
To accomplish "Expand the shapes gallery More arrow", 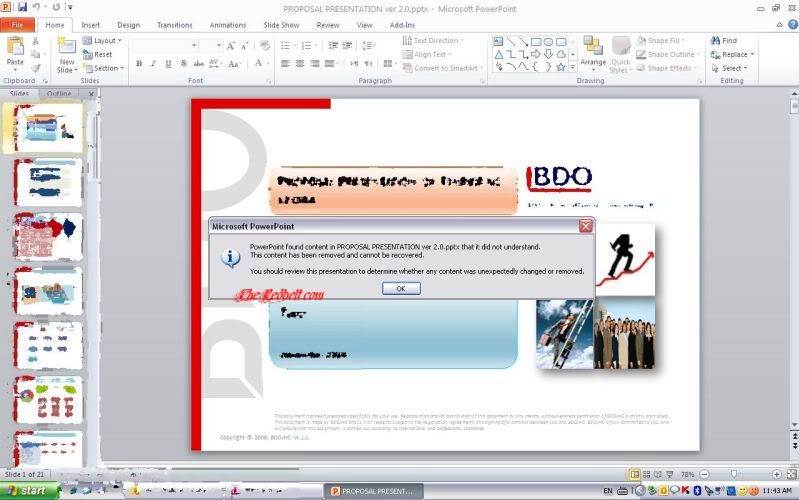I will click(573, 67).
